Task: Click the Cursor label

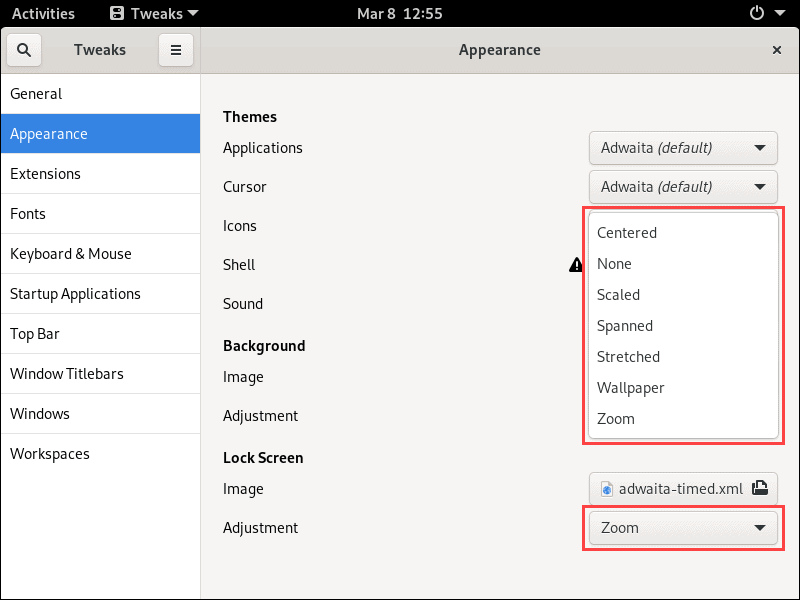Action: [245, 187]
